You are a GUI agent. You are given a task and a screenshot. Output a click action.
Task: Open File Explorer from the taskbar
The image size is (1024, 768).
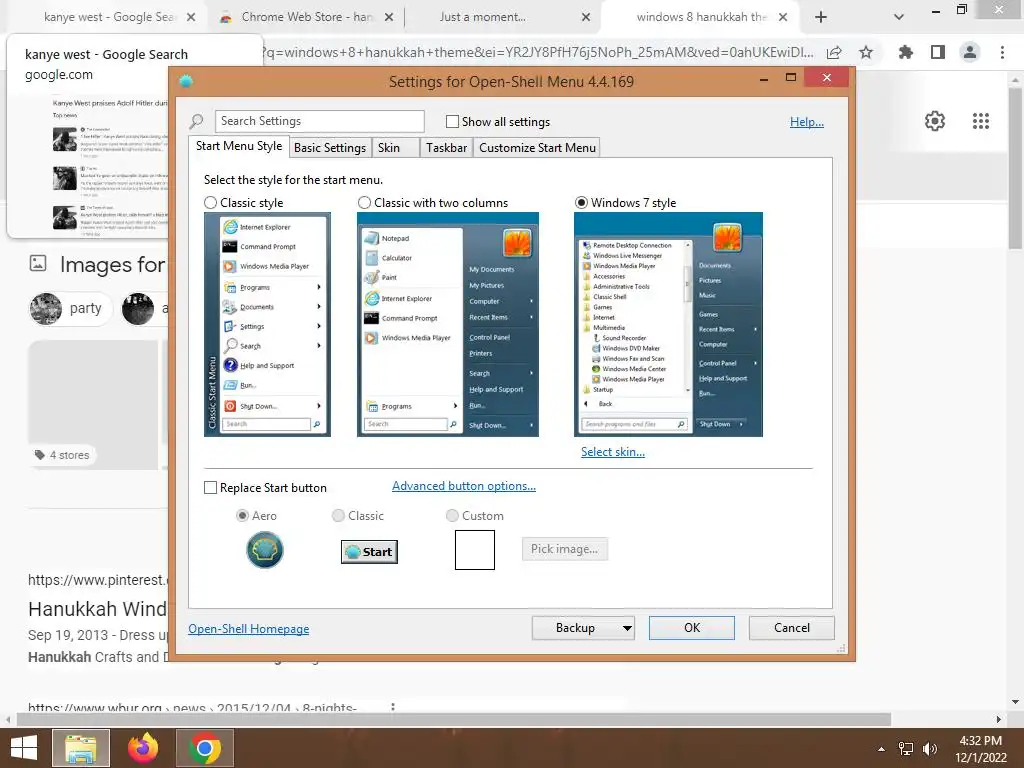pos(81,748)
